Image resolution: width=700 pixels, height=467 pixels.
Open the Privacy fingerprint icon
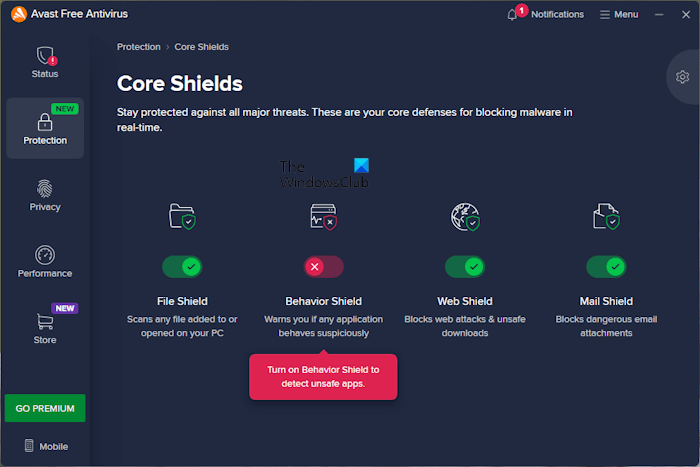click(x=44, y=189)
